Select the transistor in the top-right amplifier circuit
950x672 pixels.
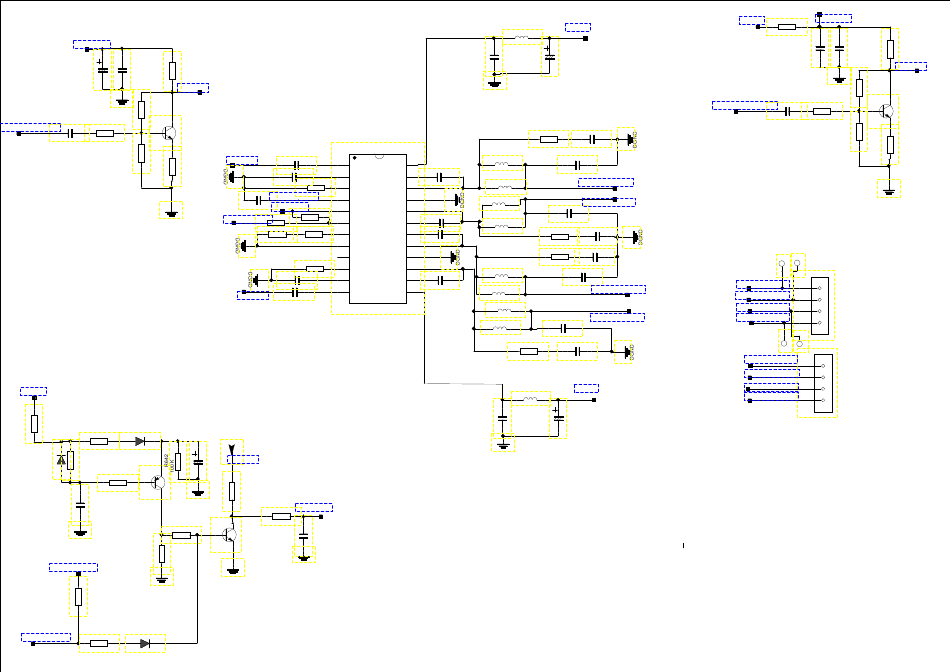click(x=886, y=111)
